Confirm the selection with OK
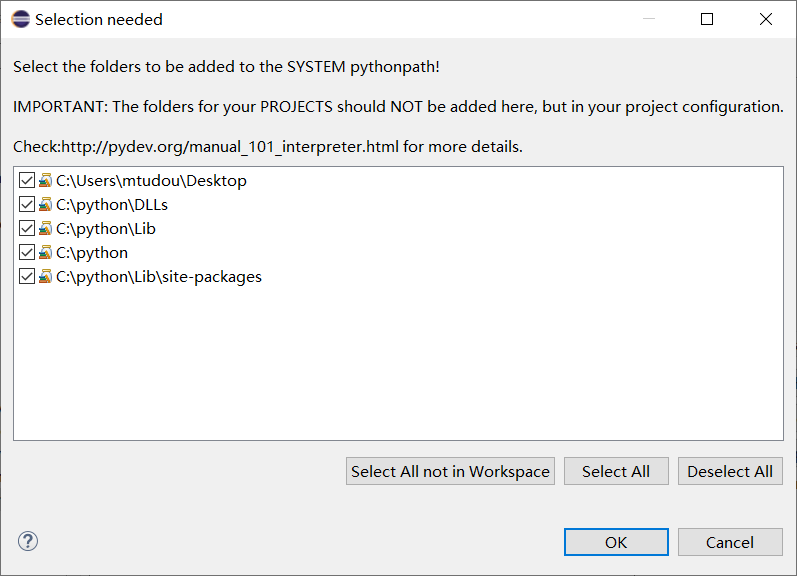 [x=616, y=542]
